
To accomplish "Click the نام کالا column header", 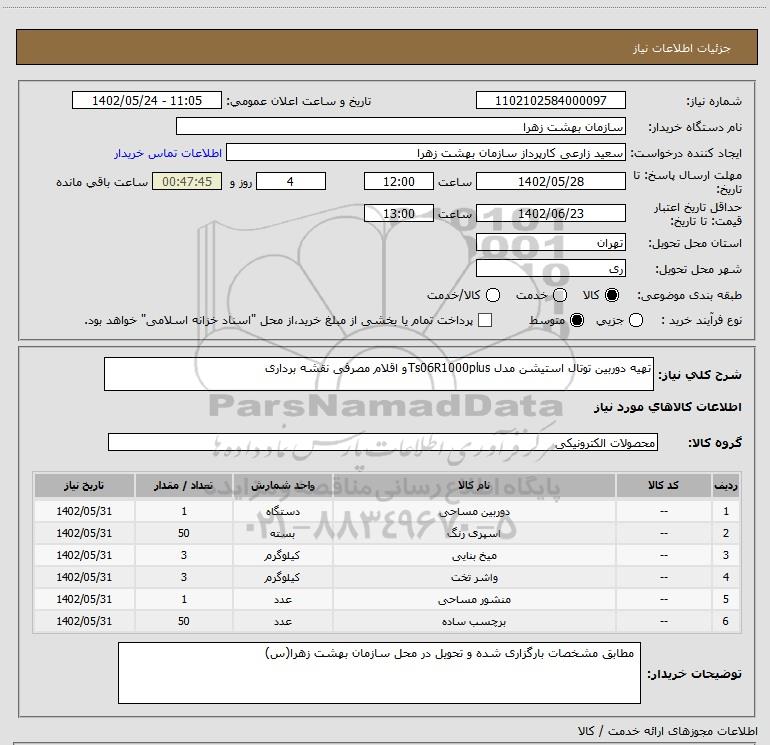I will pyautogui.click(x=474, y=485).
